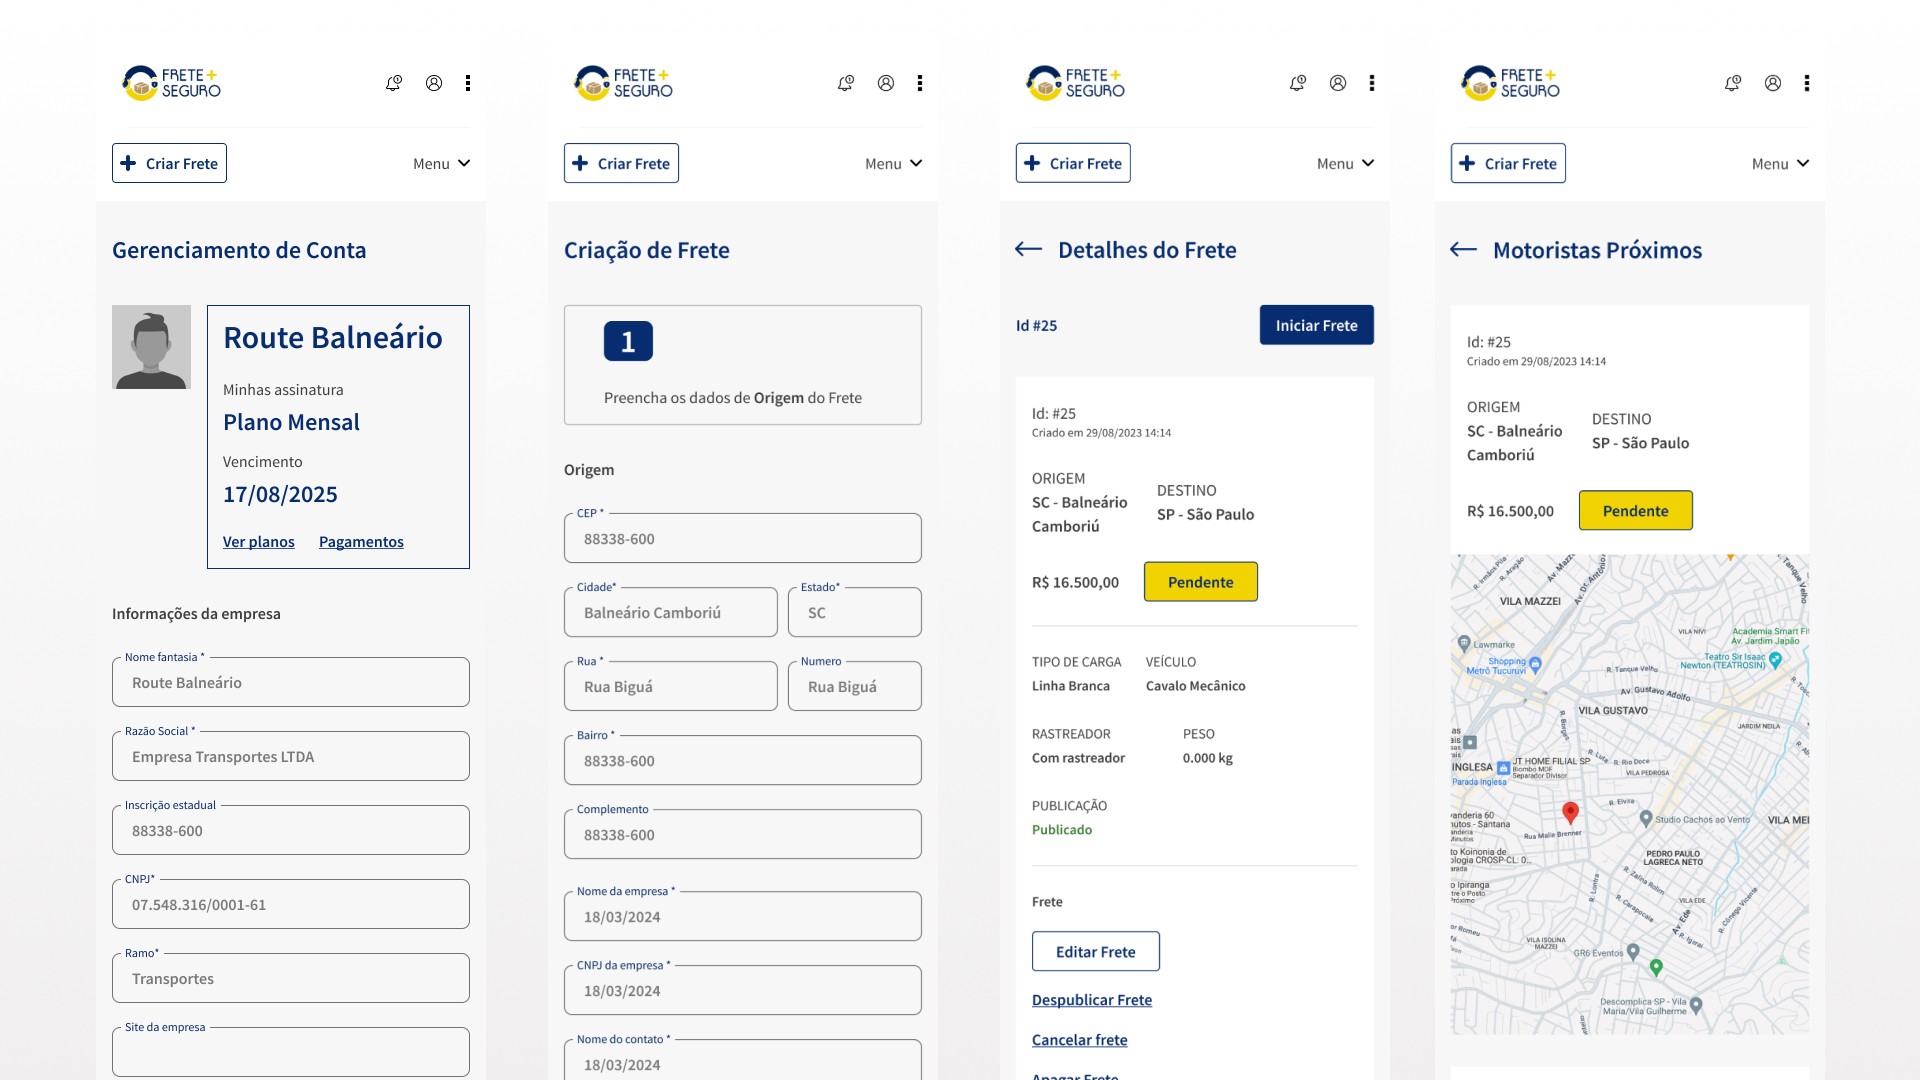Click the CEP input field

(x=742, y=539)
